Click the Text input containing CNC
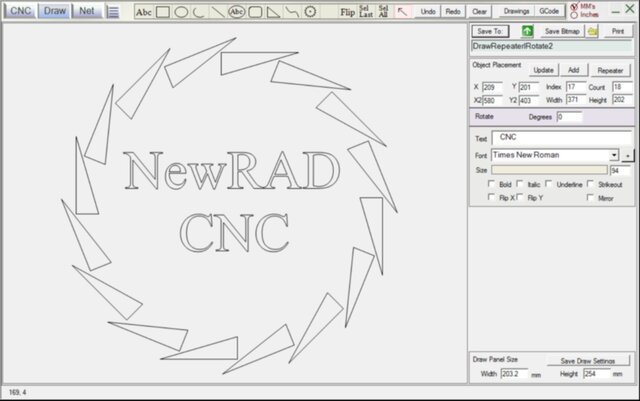Image resolution: width=640 pixels, height=401 pixels. (562, 138)
